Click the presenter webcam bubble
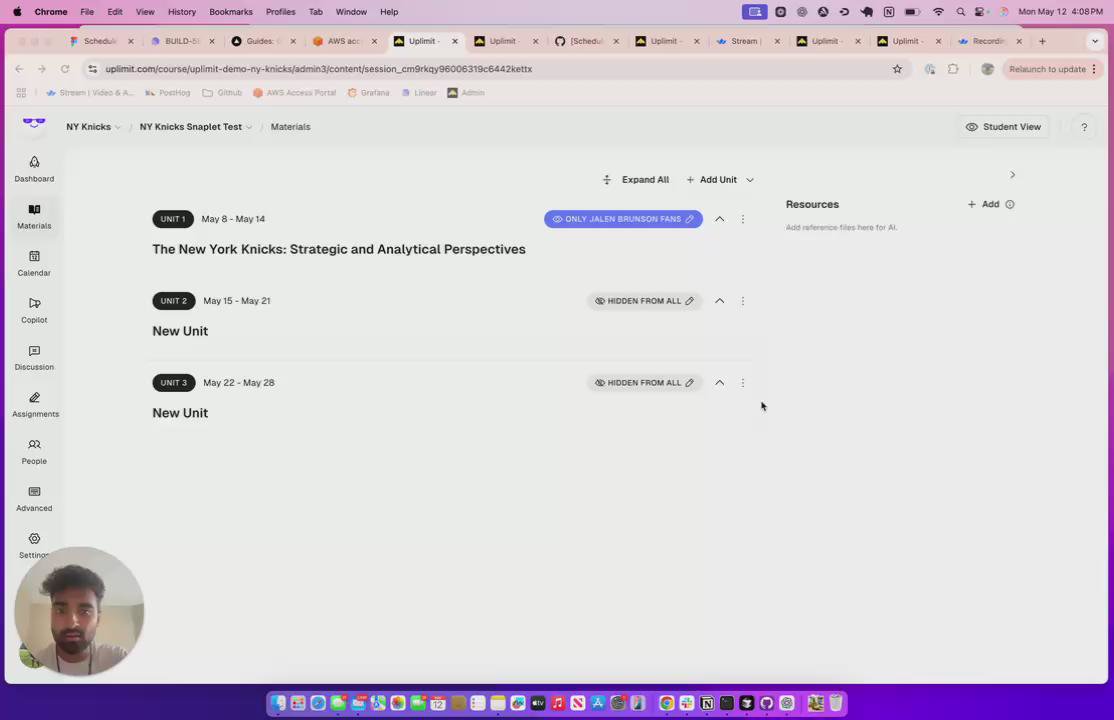 (x=79, y=611)
